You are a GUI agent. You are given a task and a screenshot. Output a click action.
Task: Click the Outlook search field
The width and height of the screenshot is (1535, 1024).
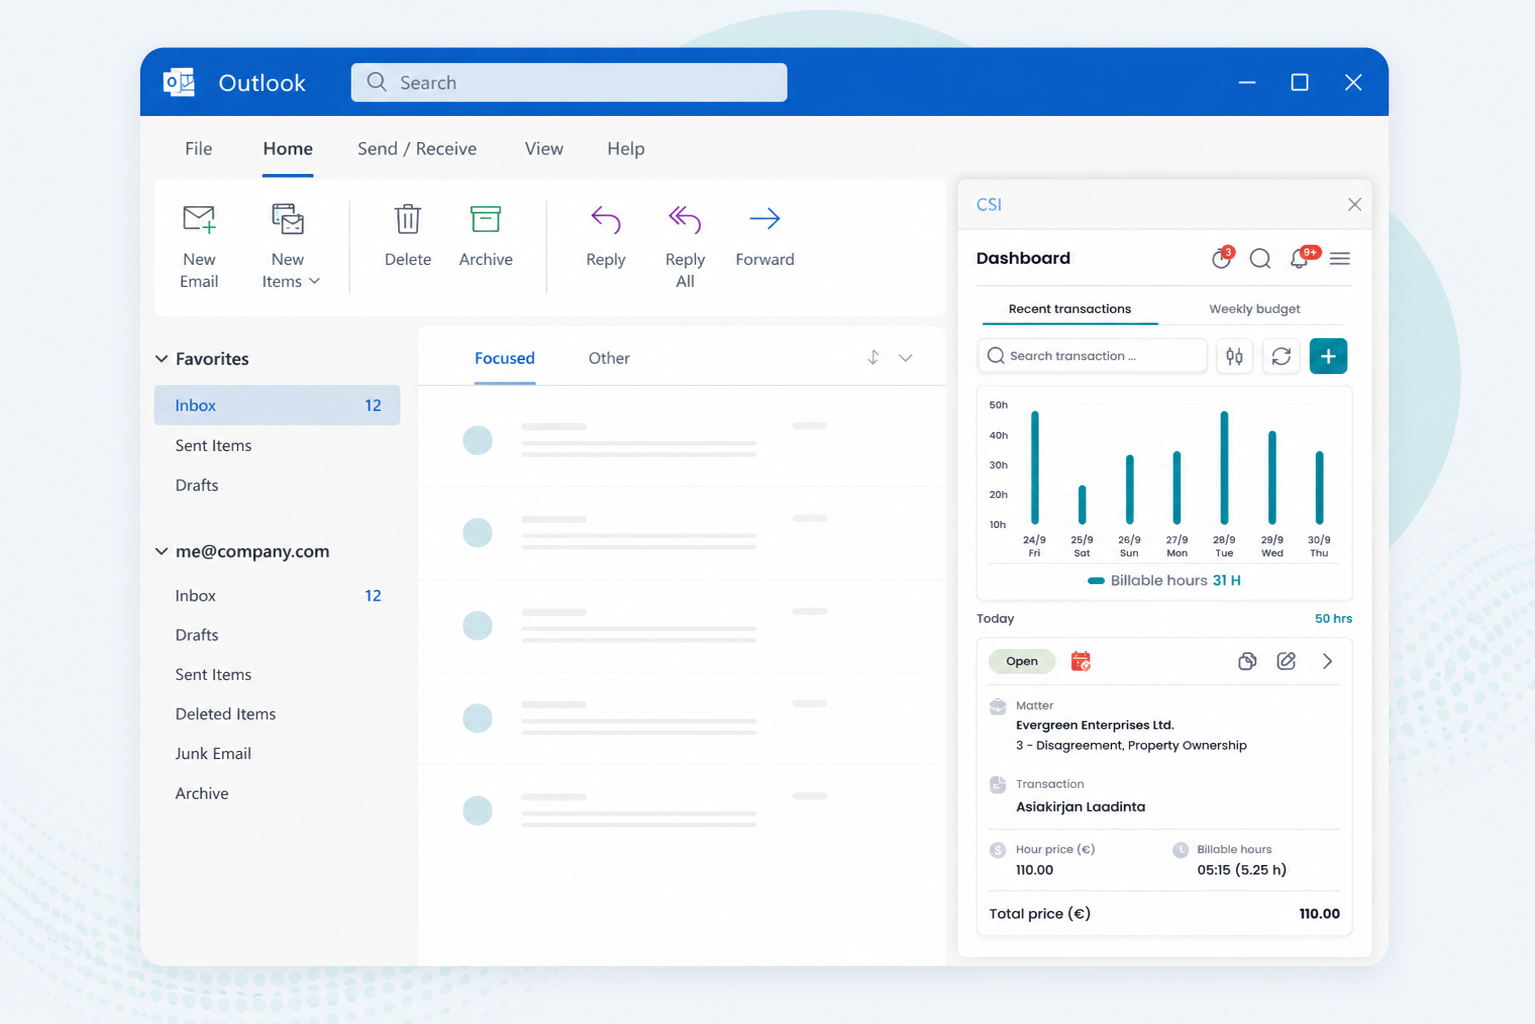tap(569, 82)
